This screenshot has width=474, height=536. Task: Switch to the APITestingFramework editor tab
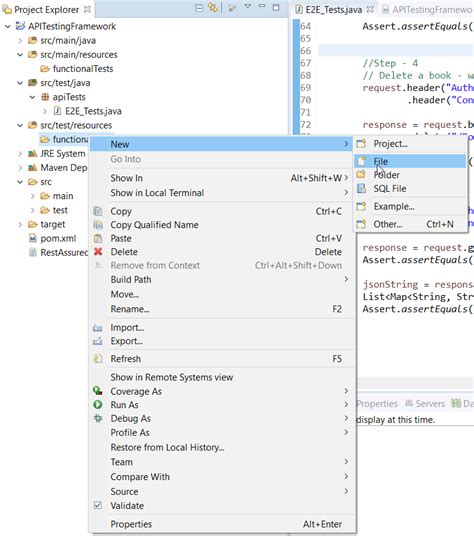(428, 10)
